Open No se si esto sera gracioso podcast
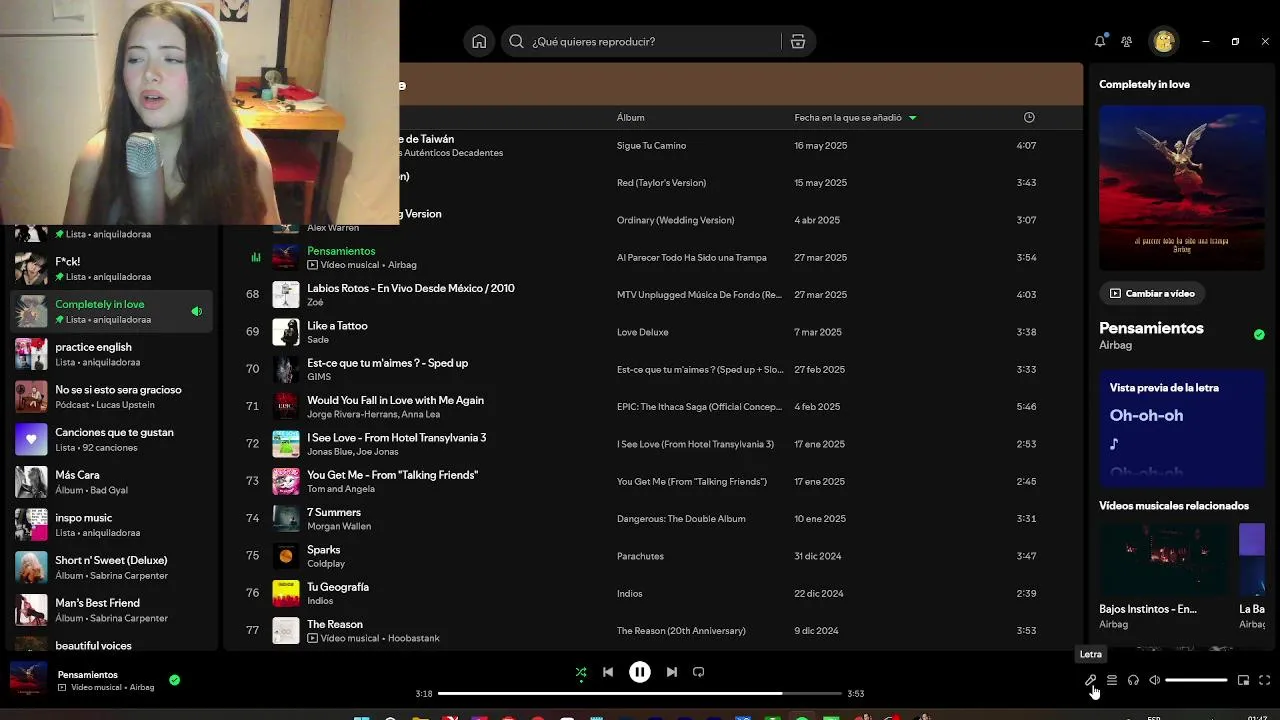1280x720 pixels. pyautogui.click(x=111, y=397)
